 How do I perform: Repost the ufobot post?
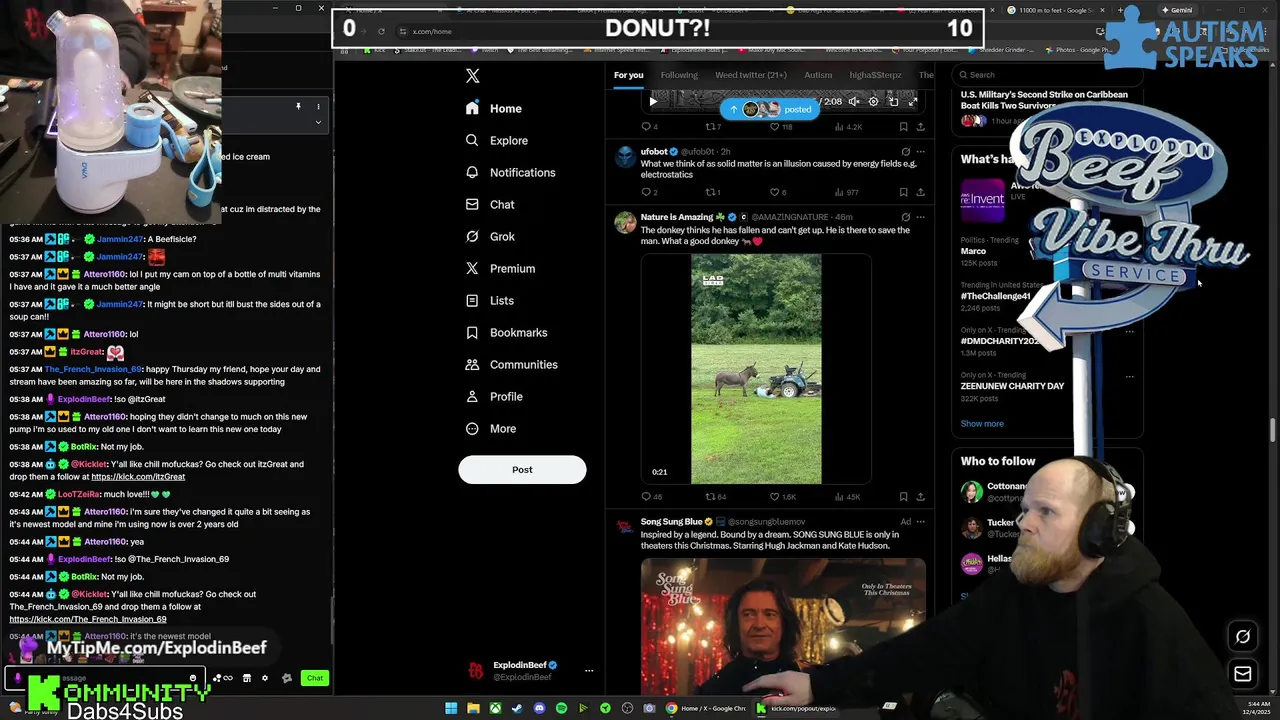[x=713, y=192]
